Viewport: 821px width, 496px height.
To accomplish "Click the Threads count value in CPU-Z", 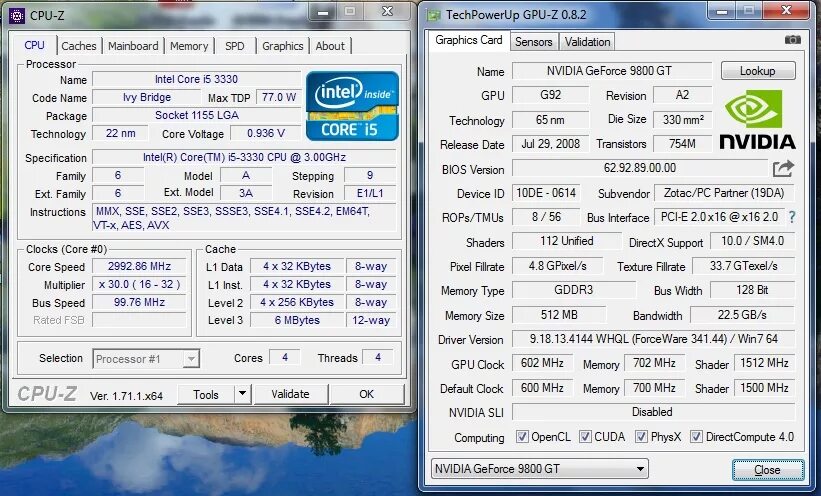I will pyautogui.click(x=378, y=357).
